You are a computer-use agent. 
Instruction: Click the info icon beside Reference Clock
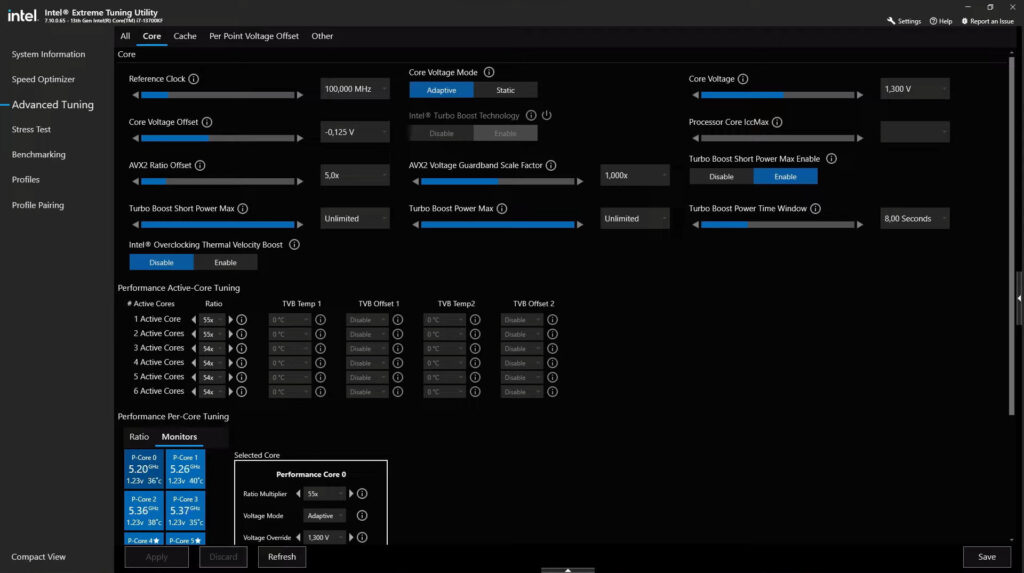tap(194, 79)
